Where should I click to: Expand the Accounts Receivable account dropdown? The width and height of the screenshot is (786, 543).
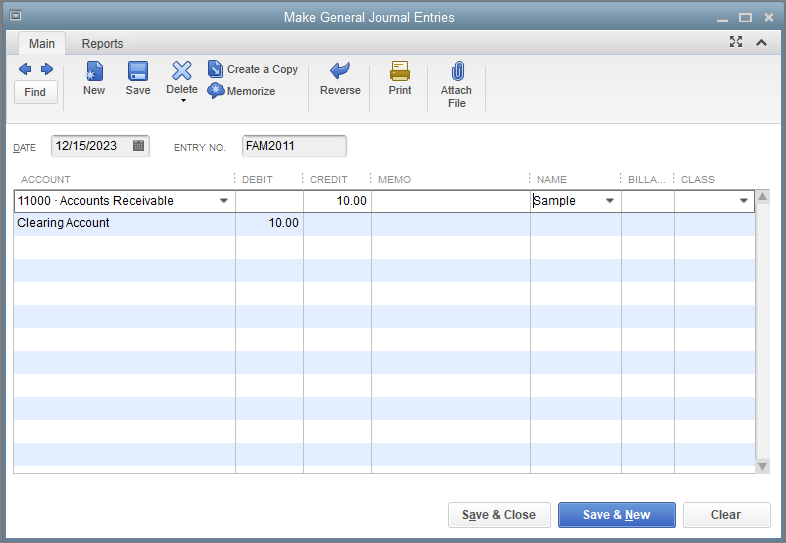(x=224, y=201)
